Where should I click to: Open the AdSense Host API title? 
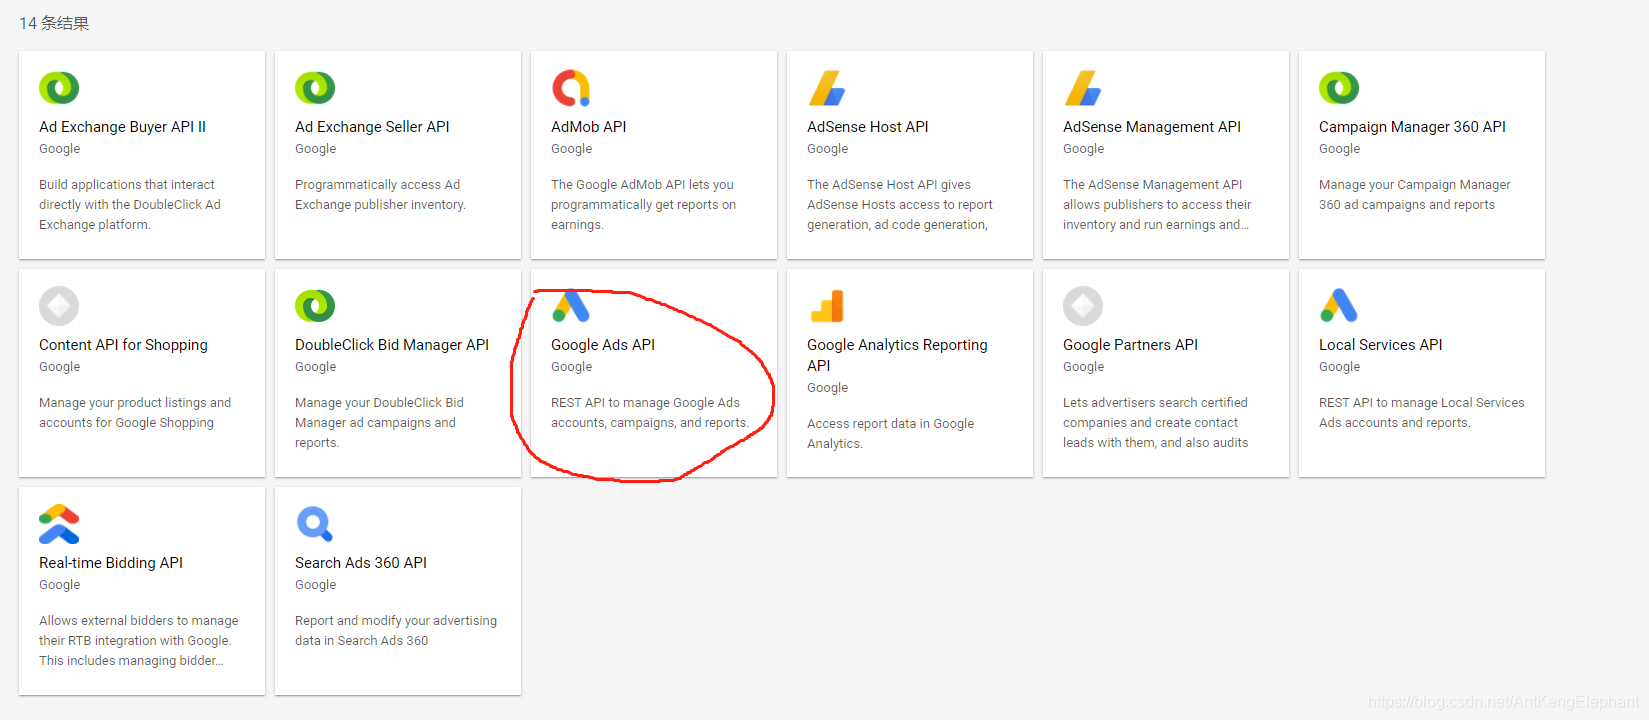pyautogui.click(x=868, y=127)
